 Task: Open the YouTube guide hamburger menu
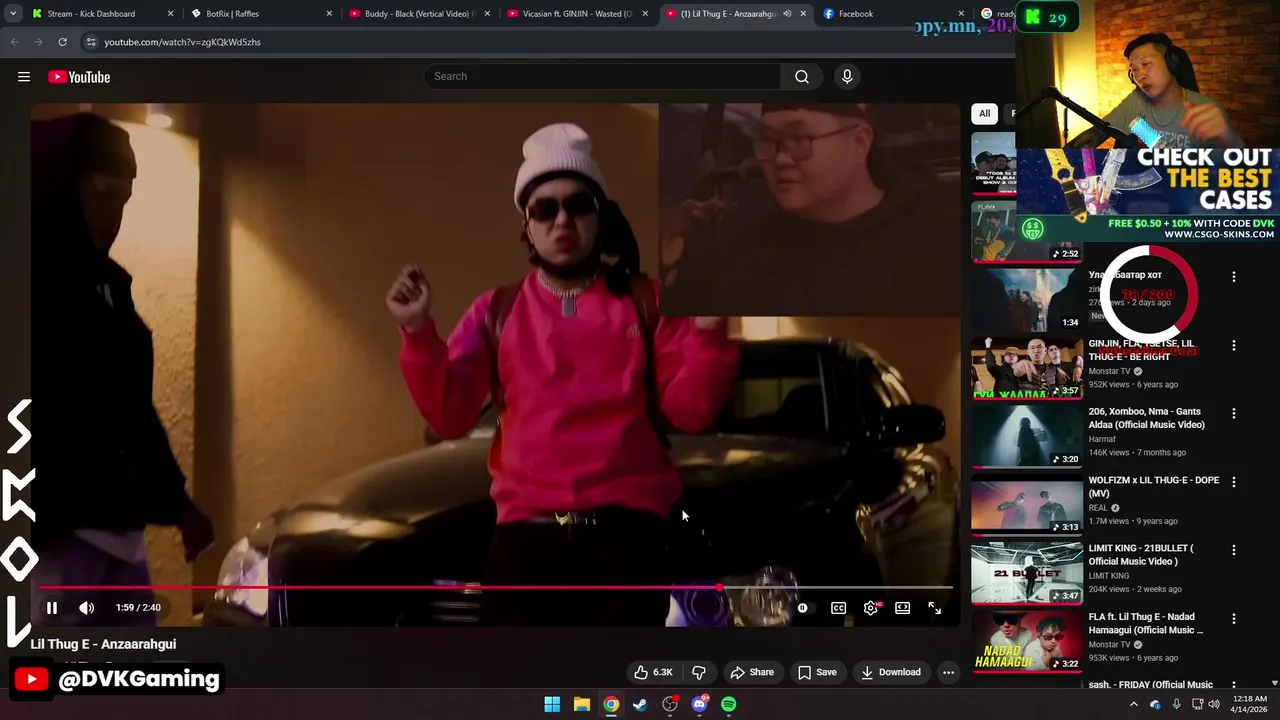(x=24, y=77)
